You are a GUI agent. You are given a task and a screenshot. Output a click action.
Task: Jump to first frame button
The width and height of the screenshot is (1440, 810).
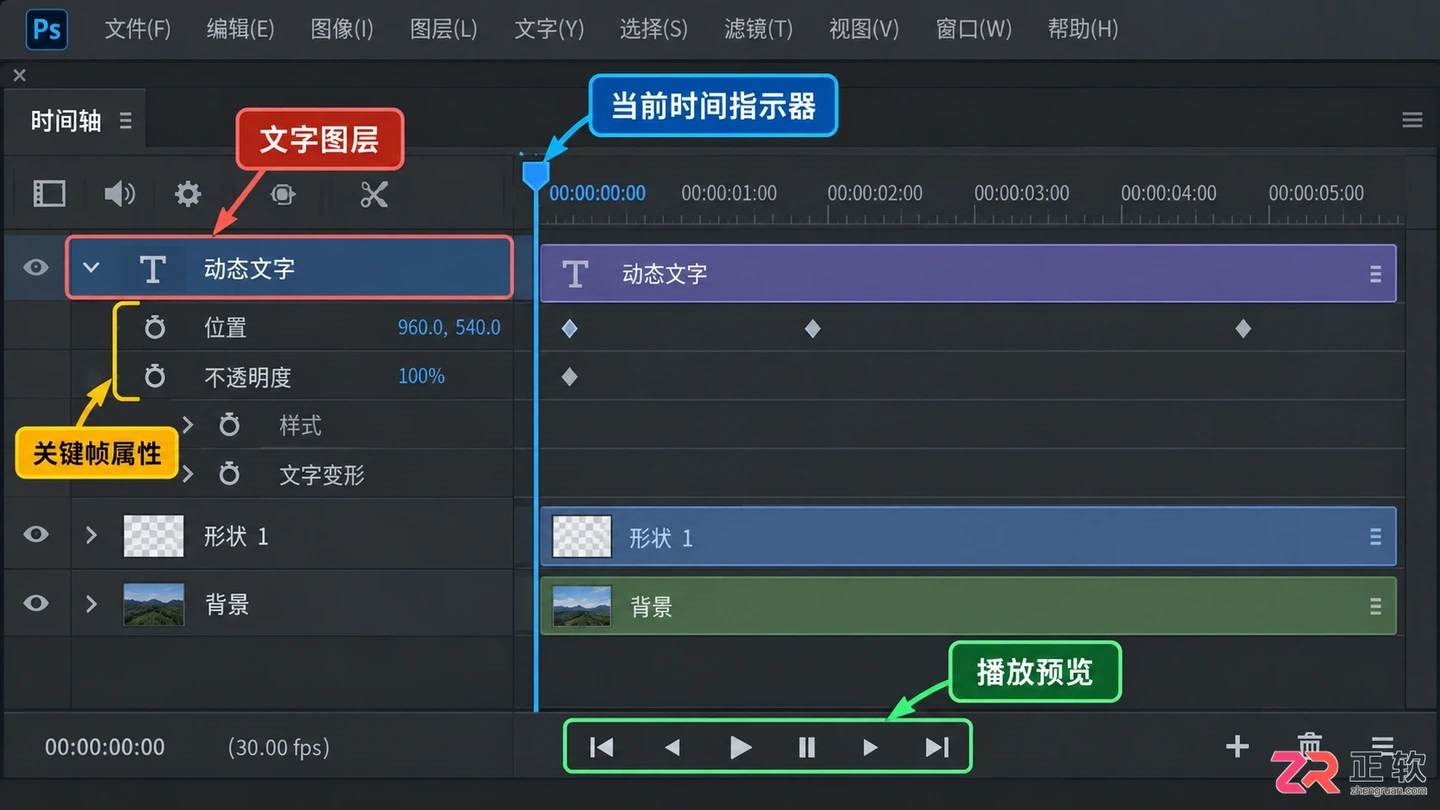pos(602,747)
